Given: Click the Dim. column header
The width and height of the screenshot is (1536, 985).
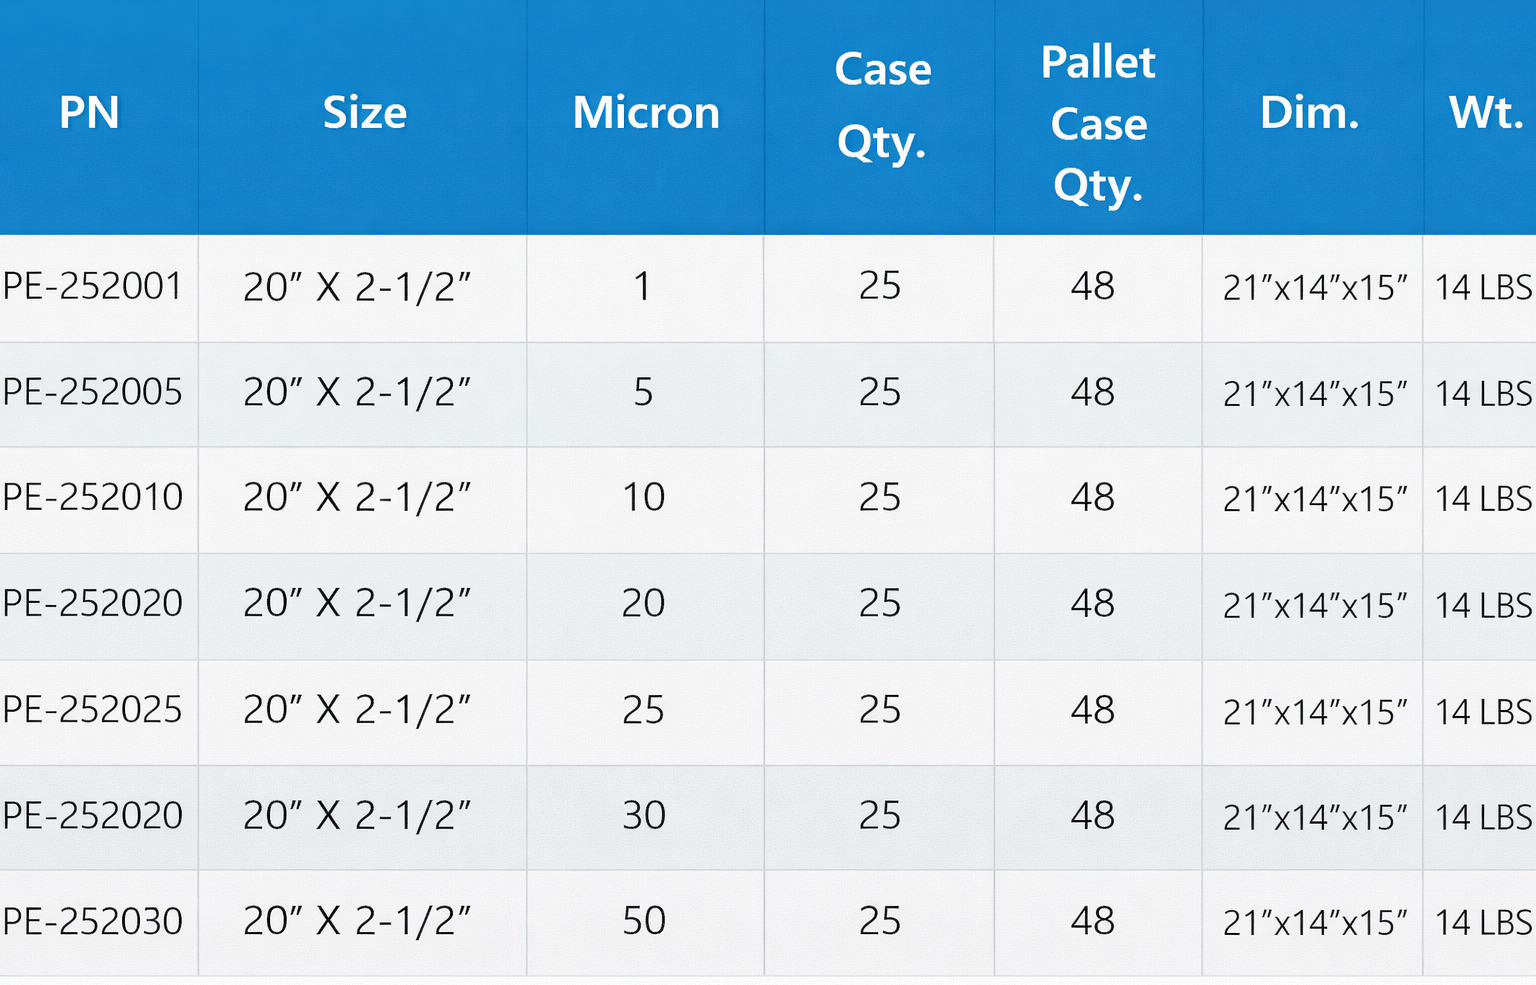Looking at the screenshot, I should (1310, 113).
